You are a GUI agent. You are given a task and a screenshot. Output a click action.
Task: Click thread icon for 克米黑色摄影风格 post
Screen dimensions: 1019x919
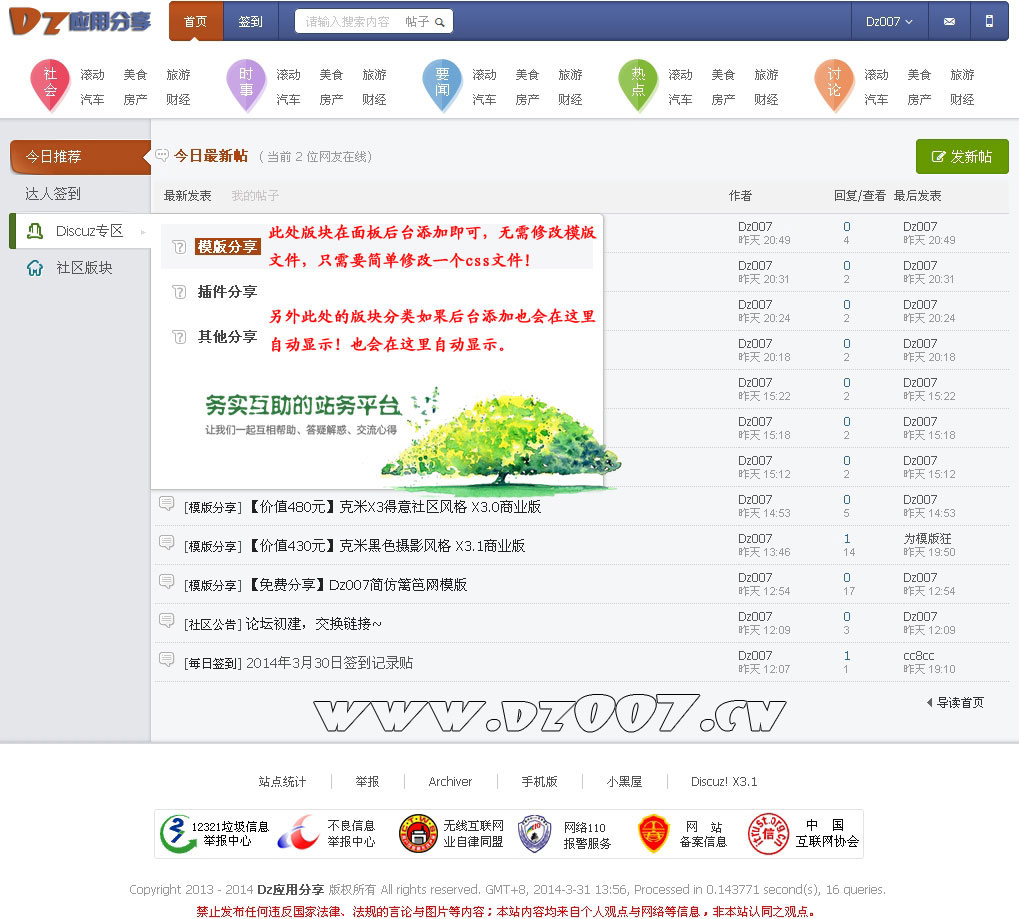click(166, 543)
